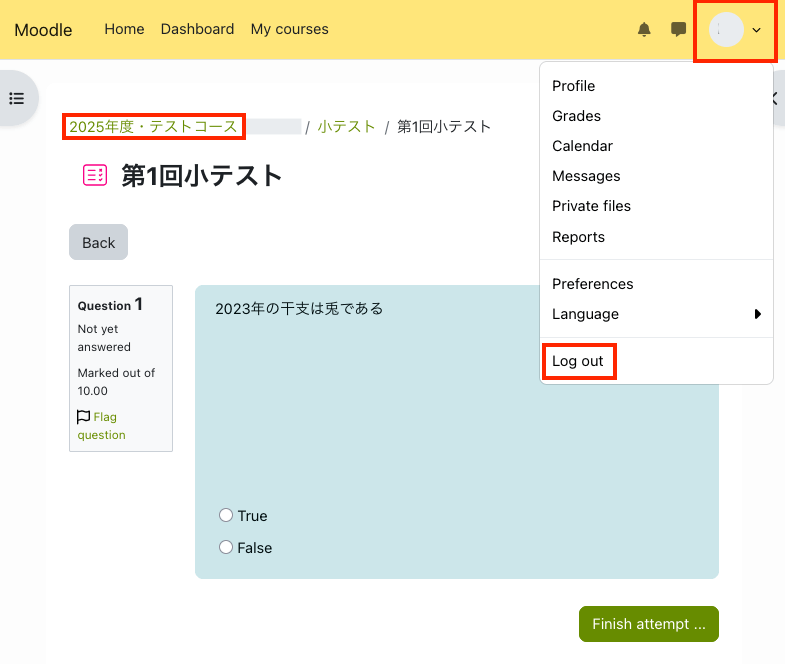This screenshot has width=785, height=664.
Task: Open Grades in the user menu
Action: click(576, 116)
